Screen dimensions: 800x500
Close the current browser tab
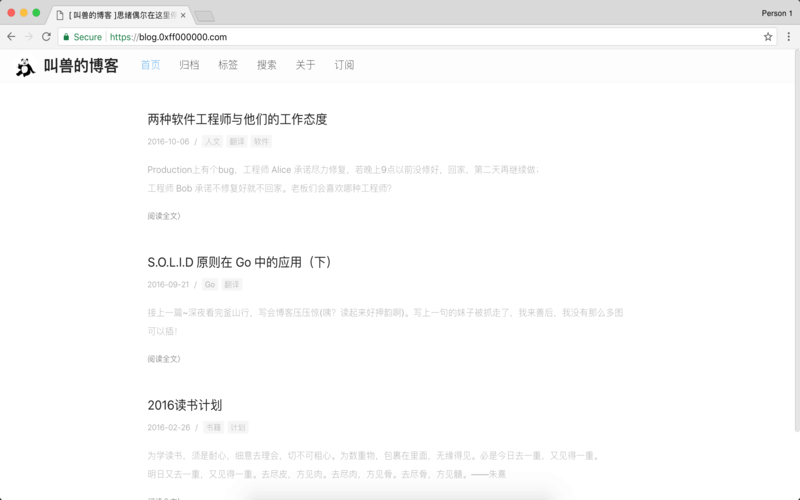pos(183,15)
